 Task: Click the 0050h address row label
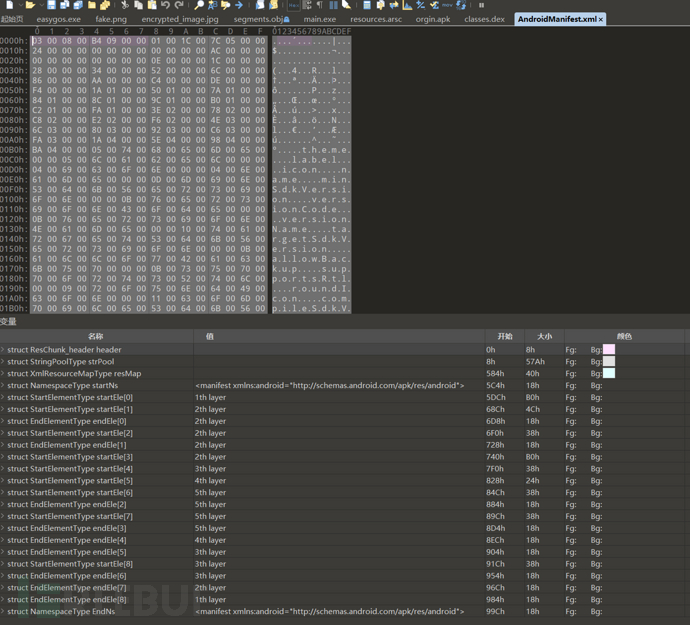[x=14, y=90]
